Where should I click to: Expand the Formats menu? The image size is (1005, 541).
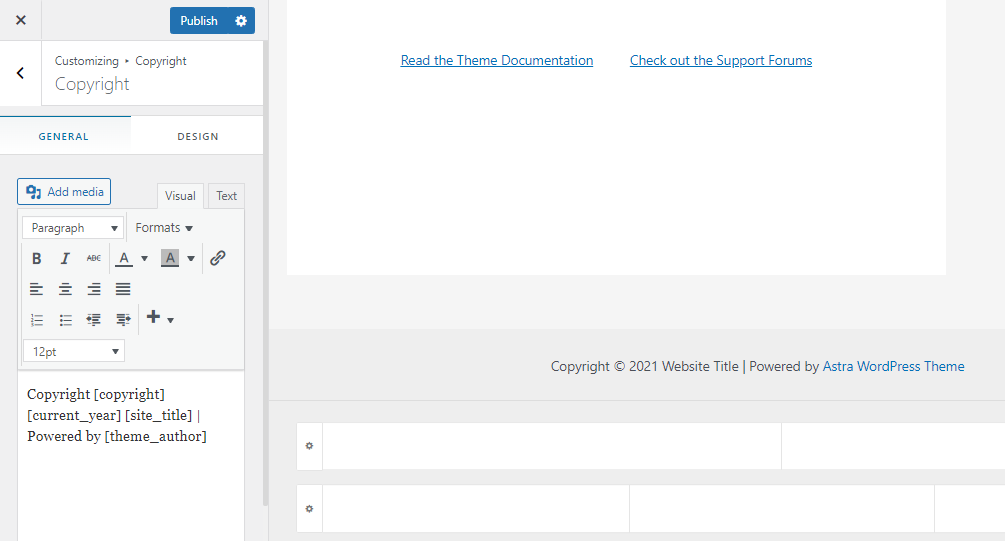tap(164, 228)
